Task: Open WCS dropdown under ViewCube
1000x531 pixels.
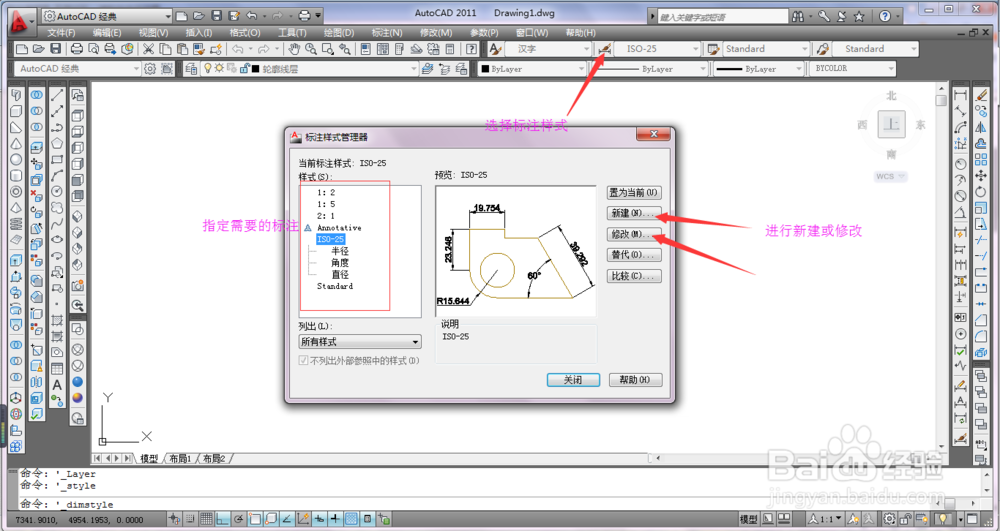Action: click(890, 177)
